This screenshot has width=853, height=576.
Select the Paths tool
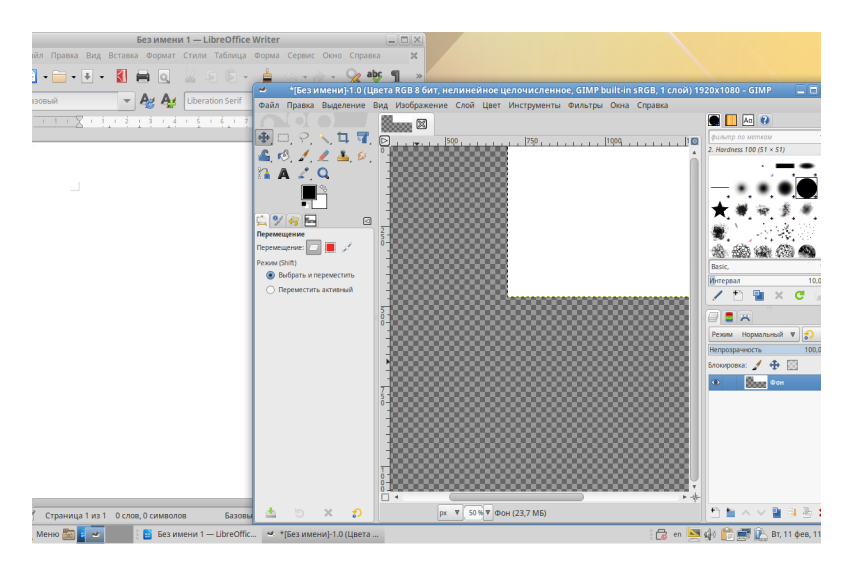click(x=264, y=174)
